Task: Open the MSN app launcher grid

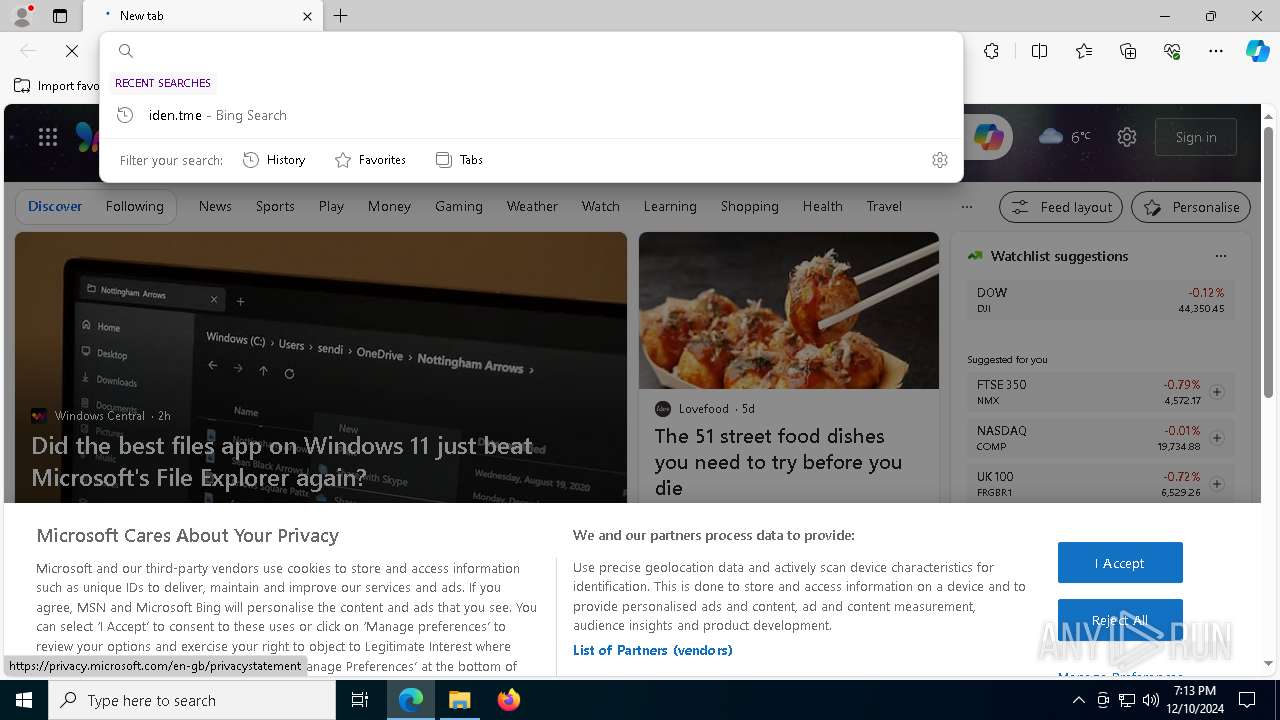Action: point(48,137)
